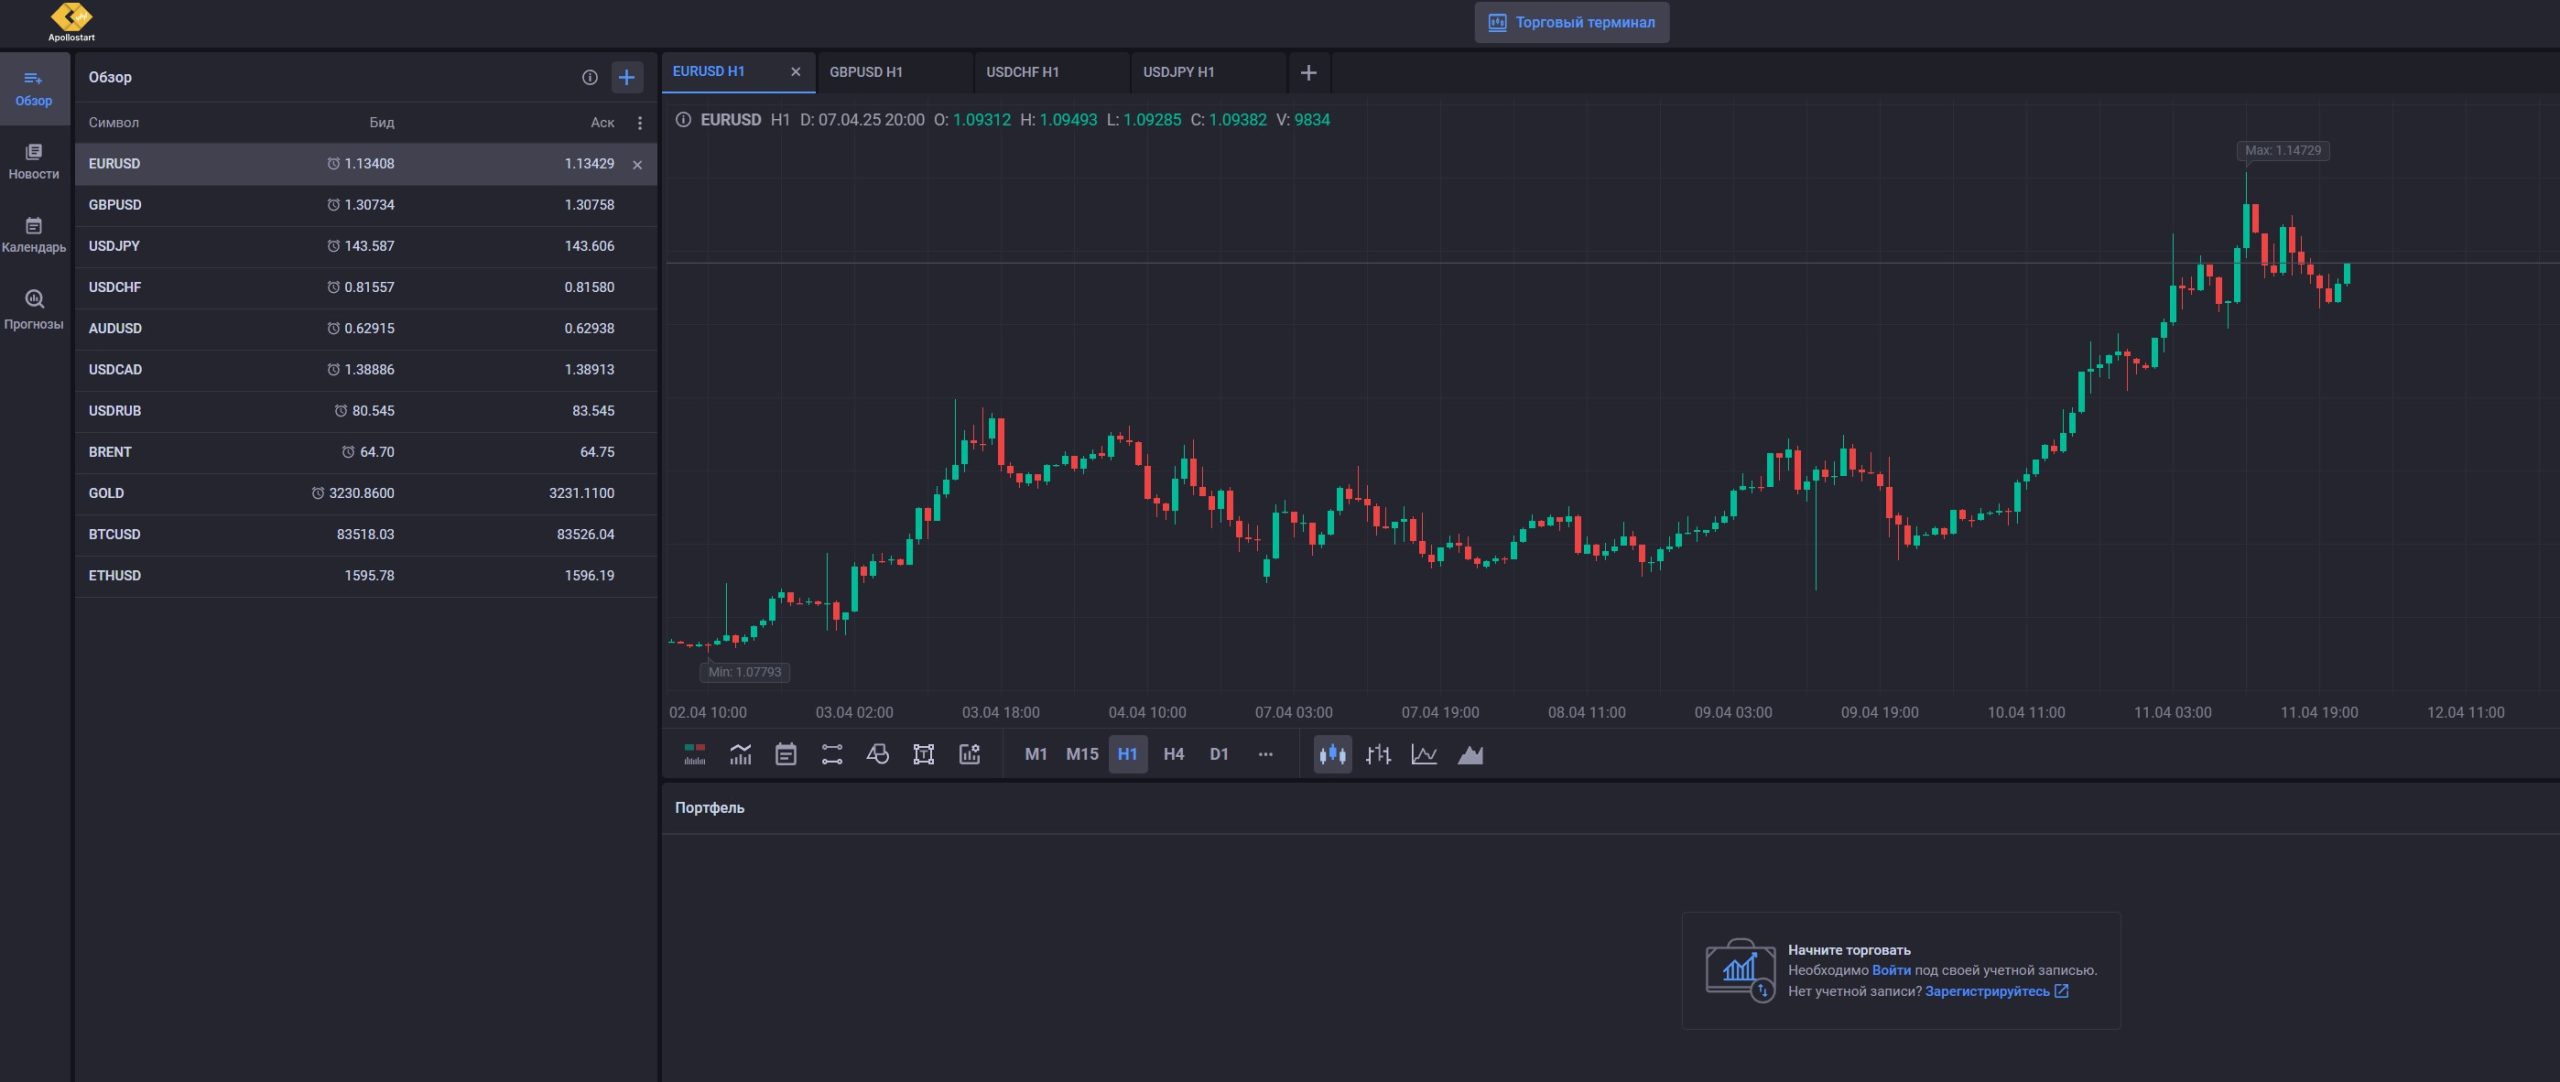Select the line drawing tool icon
The height and width of the screenshot is (1082, 2560).
click(832, 755)
